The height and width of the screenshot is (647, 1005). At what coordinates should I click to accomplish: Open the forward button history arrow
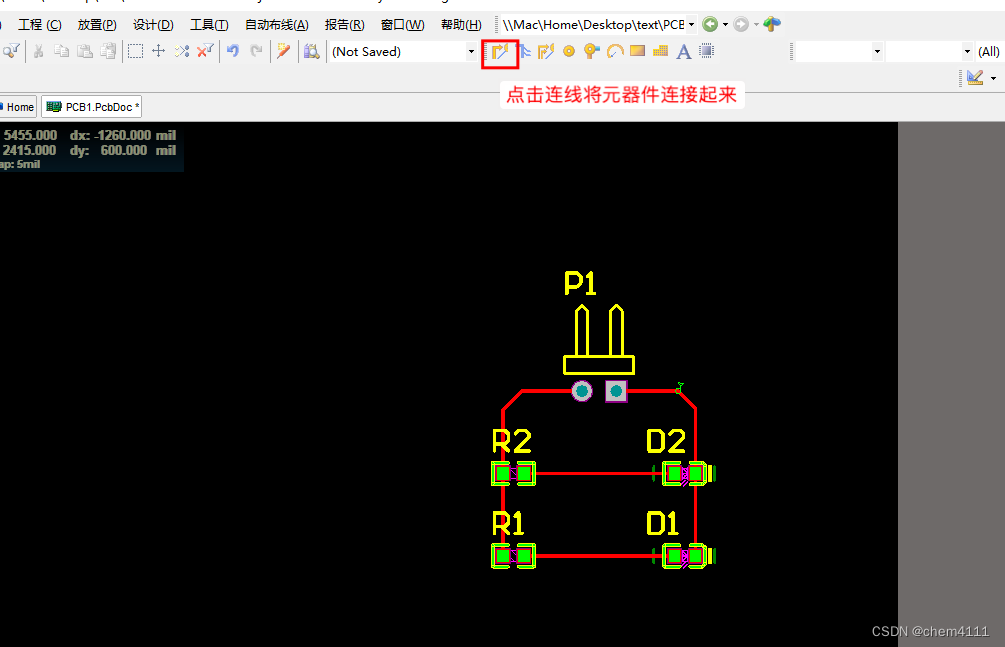click(756, 24)
